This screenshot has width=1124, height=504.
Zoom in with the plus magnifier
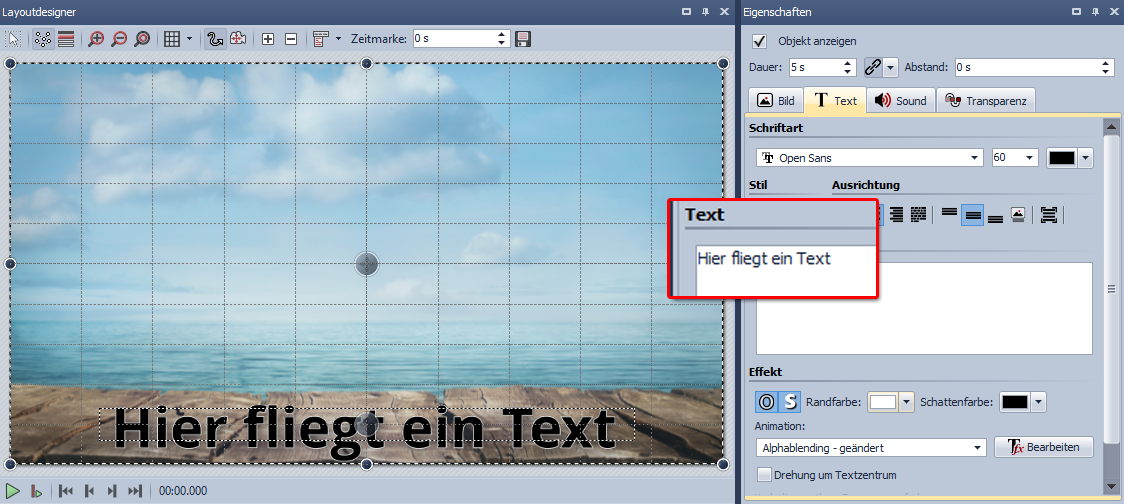(95, 39)
